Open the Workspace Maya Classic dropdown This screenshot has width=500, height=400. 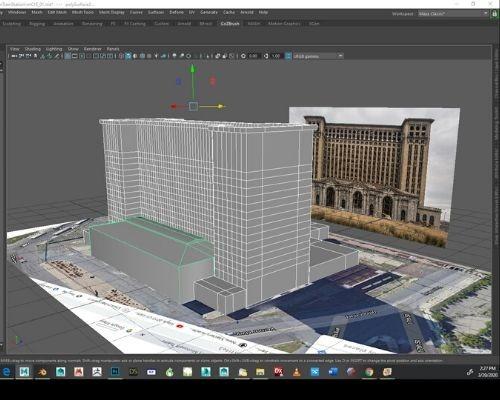pyautogui.click(x=453, y=14)
